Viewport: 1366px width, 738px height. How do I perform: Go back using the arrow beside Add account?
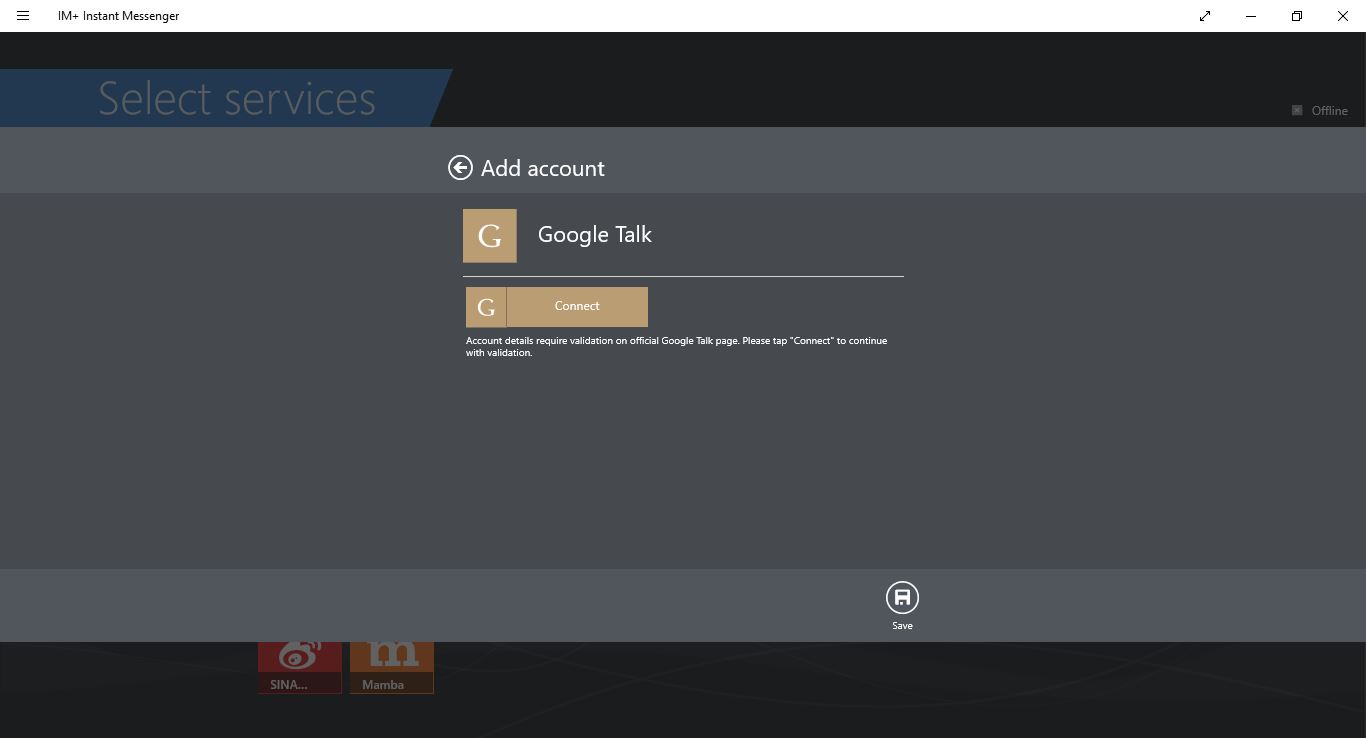pos(460,168)
